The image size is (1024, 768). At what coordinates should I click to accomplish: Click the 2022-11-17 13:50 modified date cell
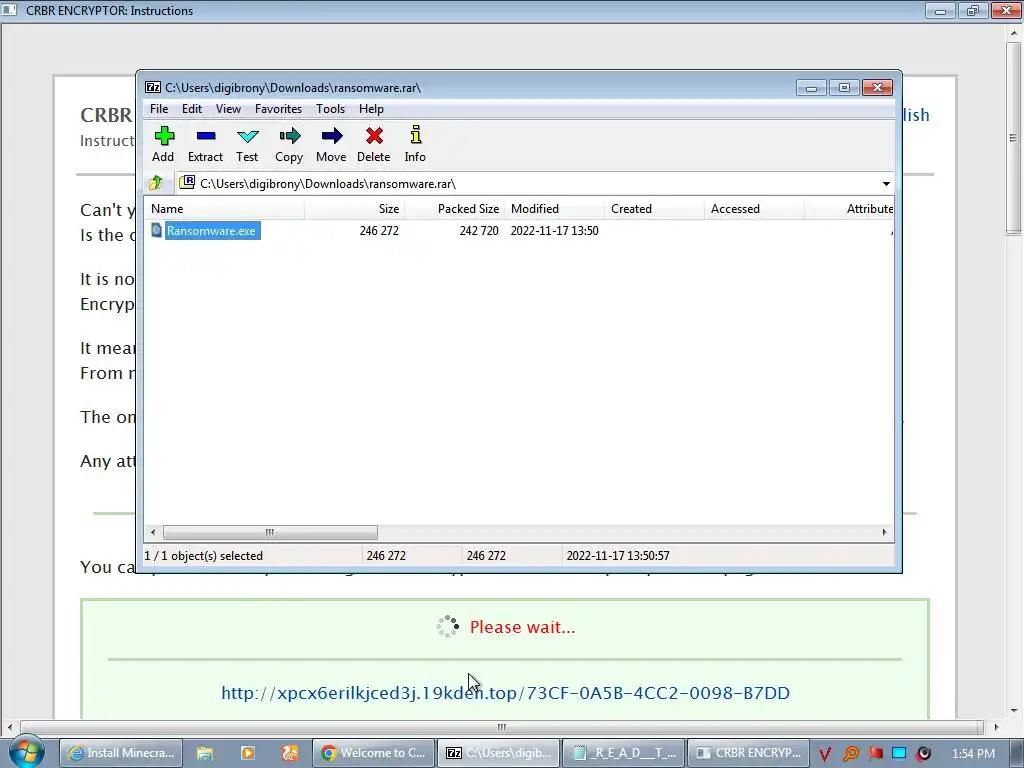click(x=554, y=231)
